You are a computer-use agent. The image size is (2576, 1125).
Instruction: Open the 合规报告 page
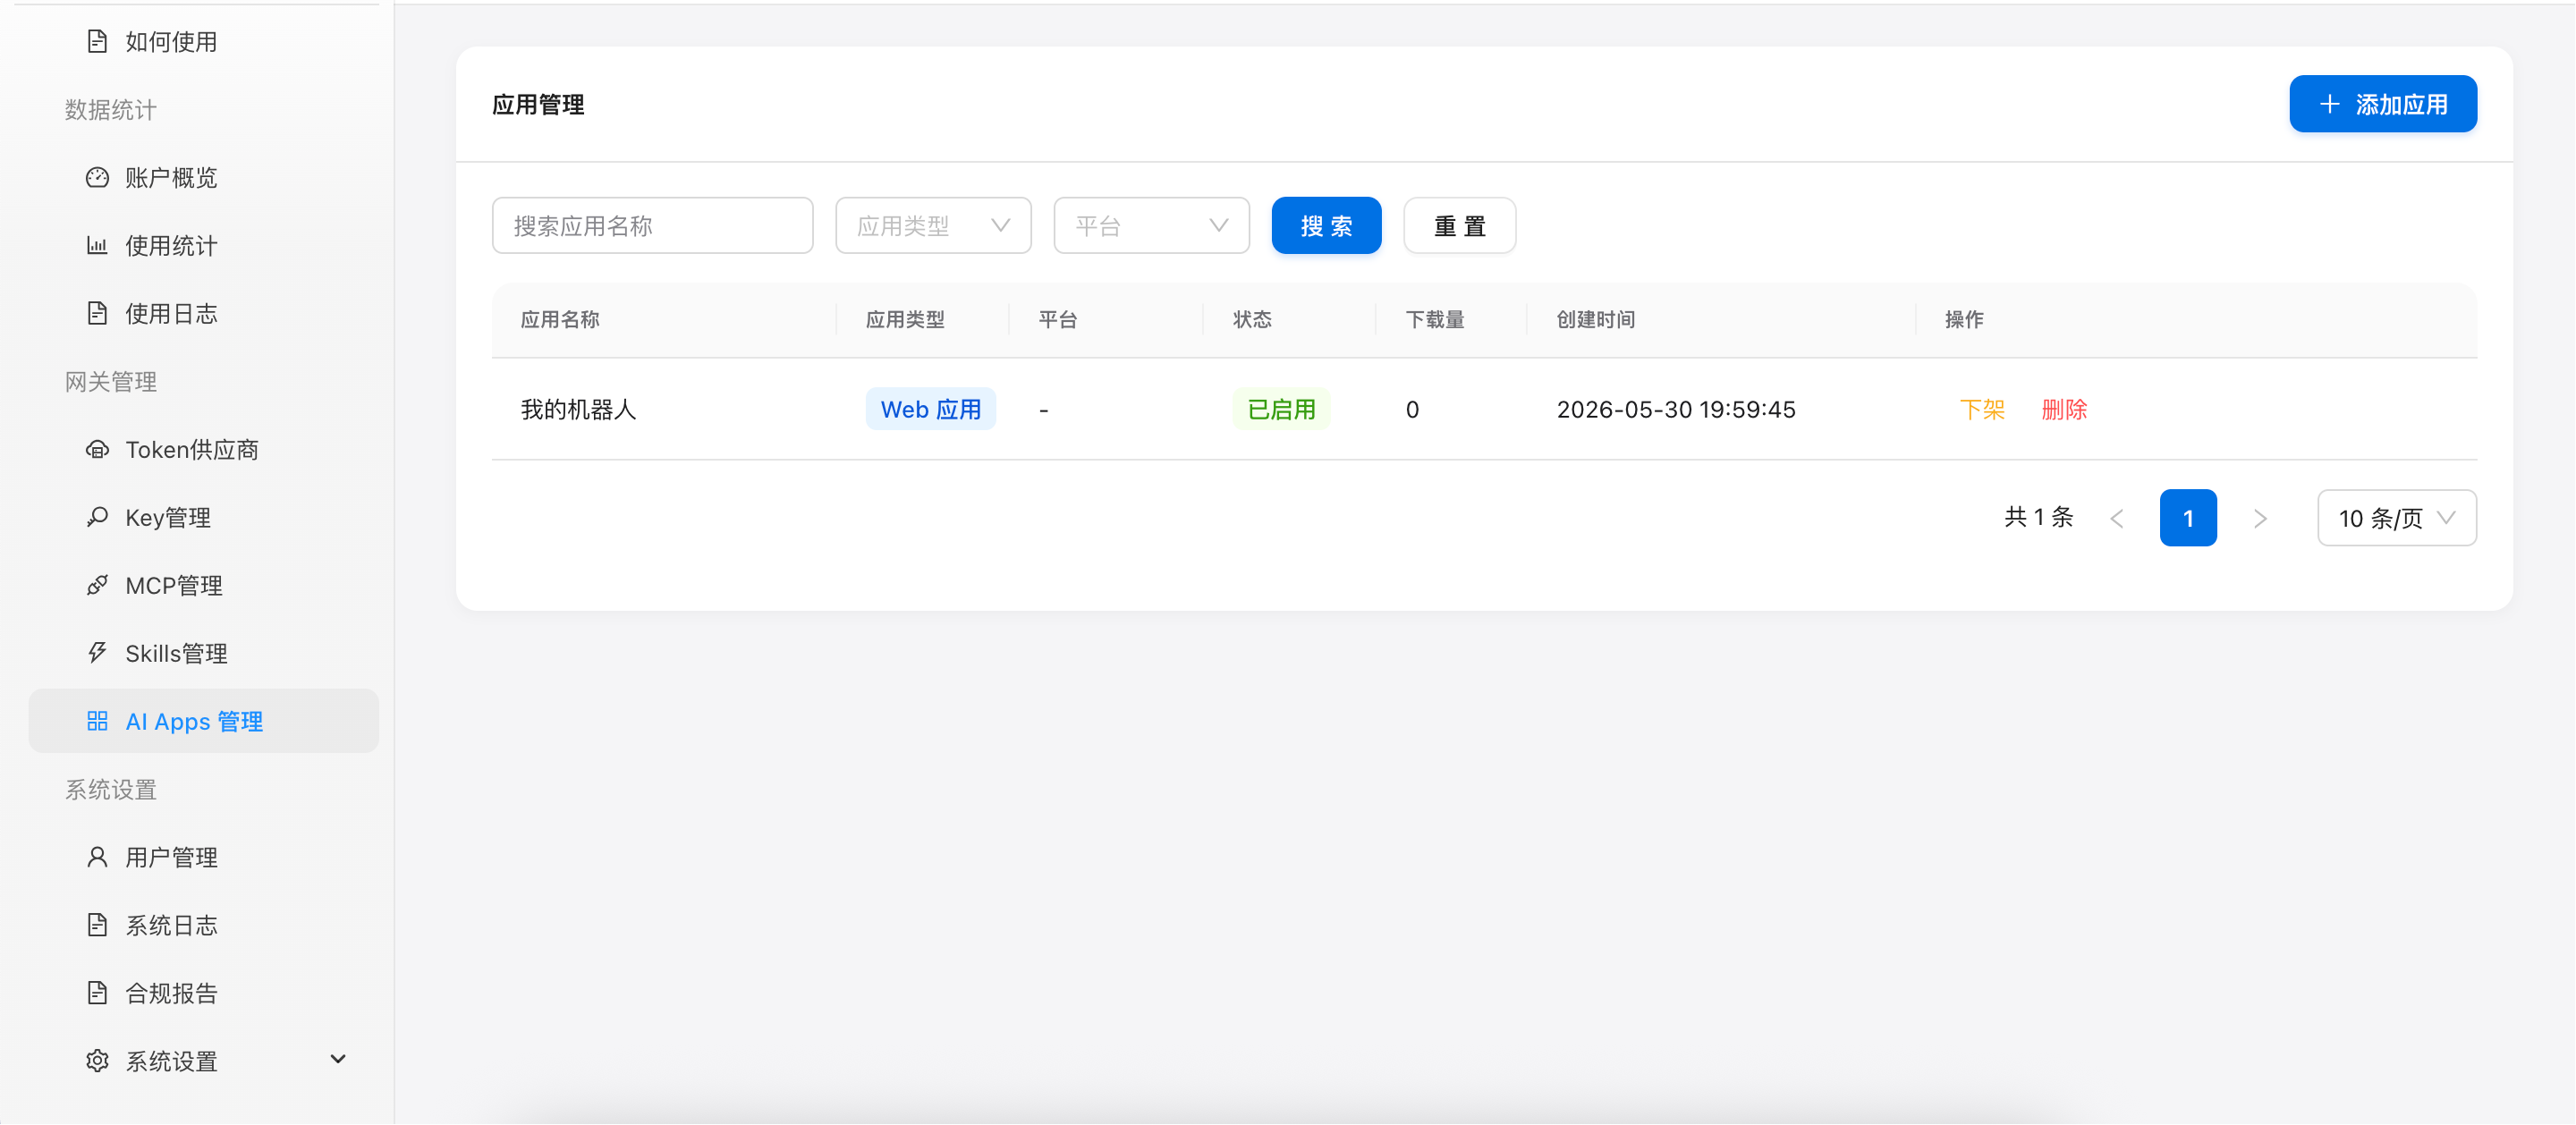(x=204, y=993)
